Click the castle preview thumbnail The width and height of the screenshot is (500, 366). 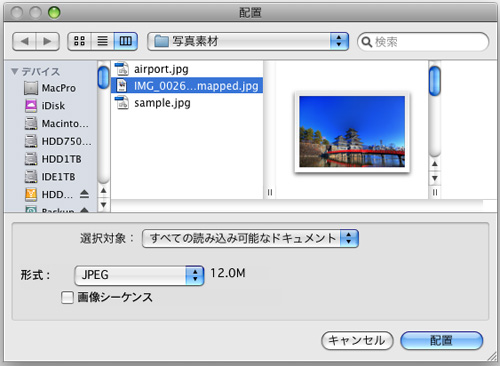pyautogui.click(x=352, y=132)
